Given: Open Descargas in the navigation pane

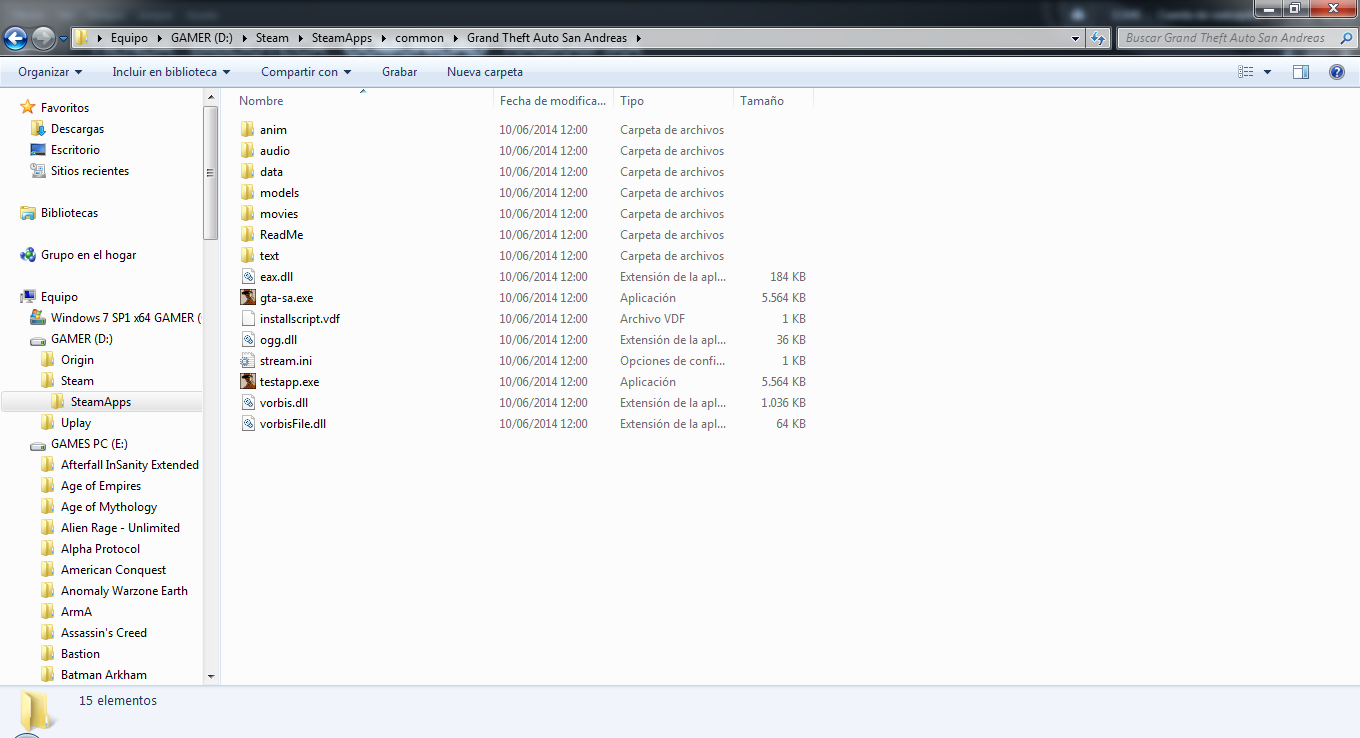Looking at the screenshot, I should (x=77, y=129).
